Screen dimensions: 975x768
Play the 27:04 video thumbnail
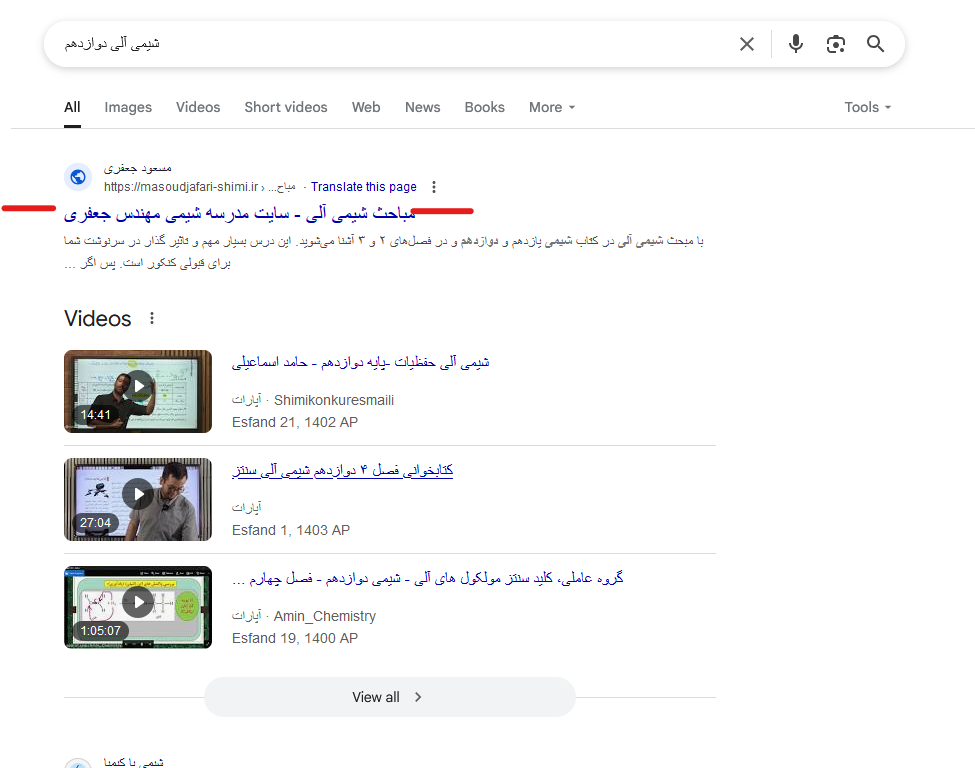(x=138, y=499)
